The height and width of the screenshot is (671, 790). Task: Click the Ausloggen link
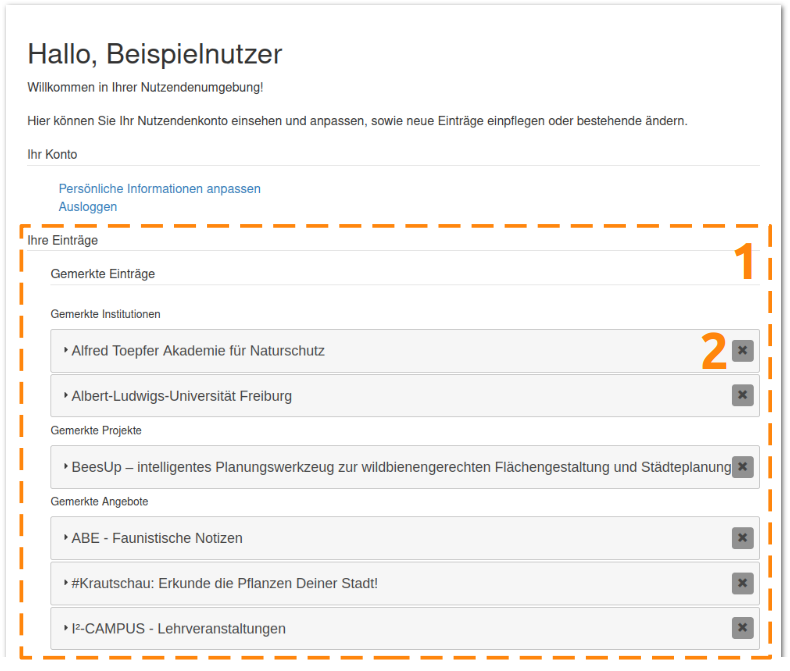pos(88,207)
